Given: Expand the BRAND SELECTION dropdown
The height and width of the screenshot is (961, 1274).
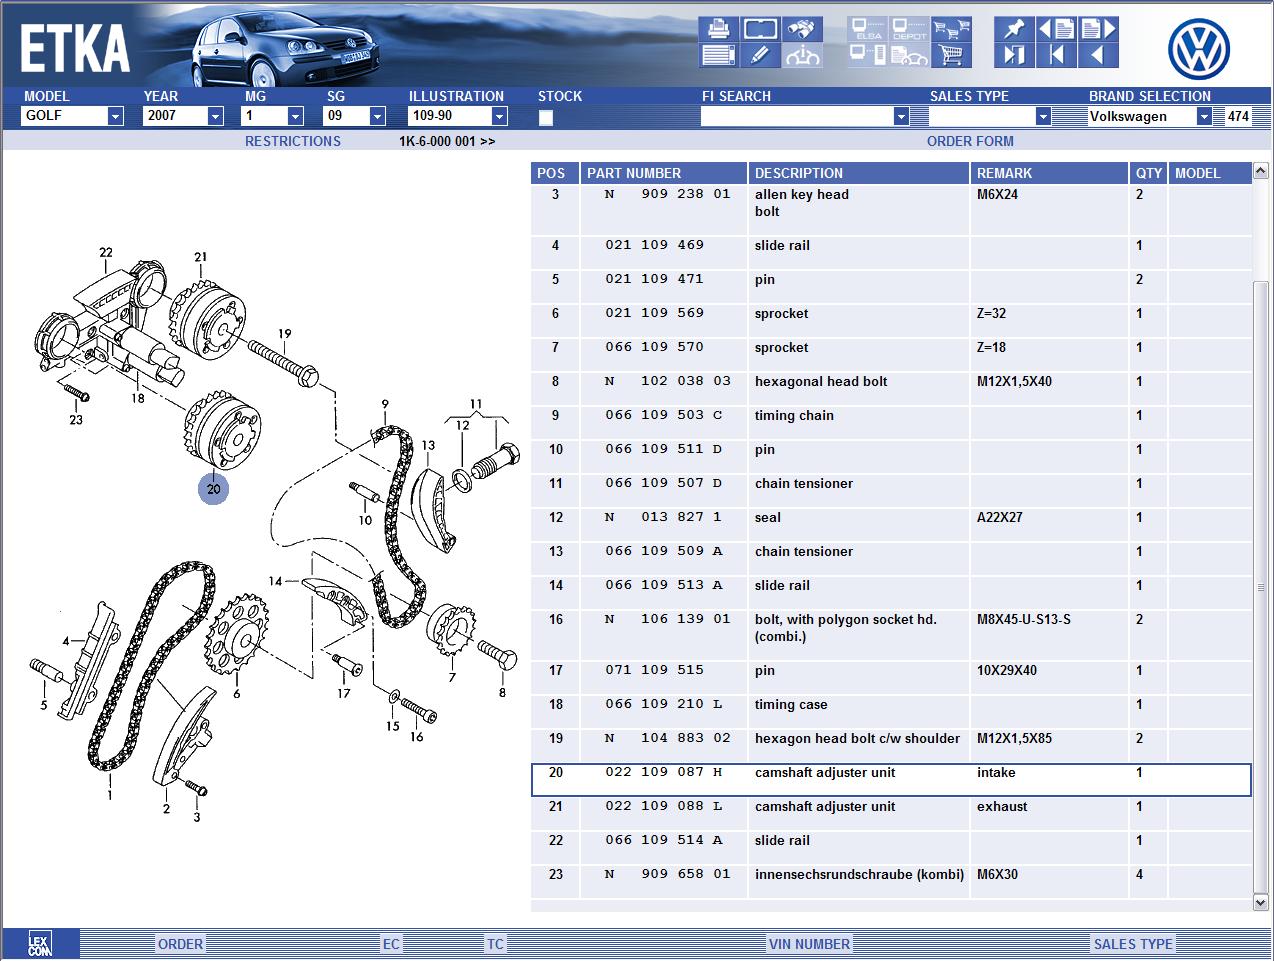Looking at the screenshot, I should 1204,117.
